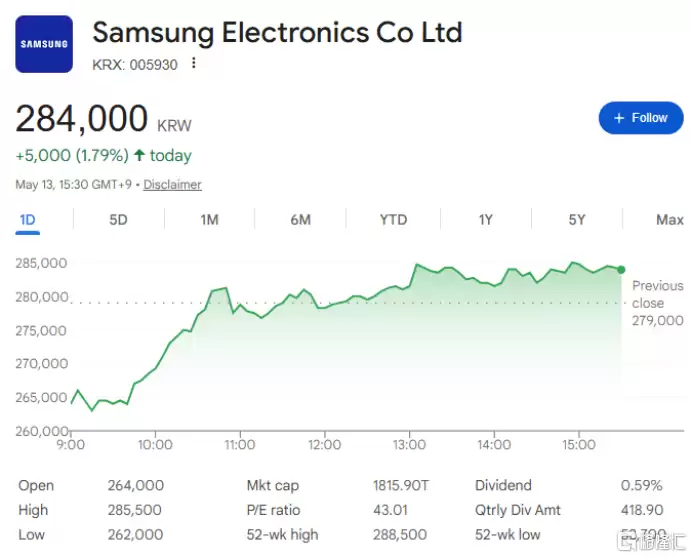
Task: Open the Disclaimer link
Action: click(x=172, y=185)
